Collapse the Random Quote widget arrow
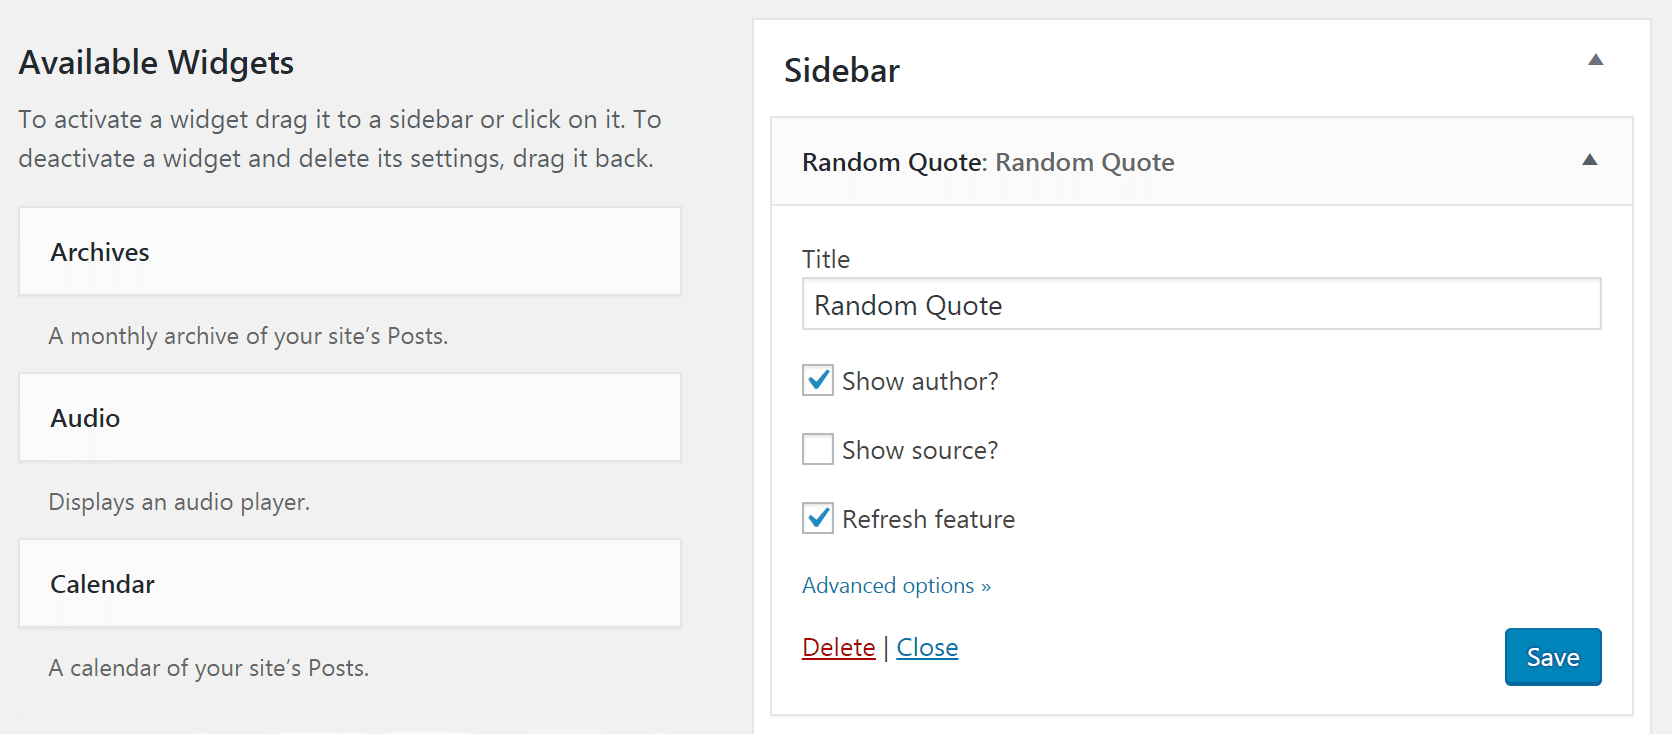 point(1590,160)
